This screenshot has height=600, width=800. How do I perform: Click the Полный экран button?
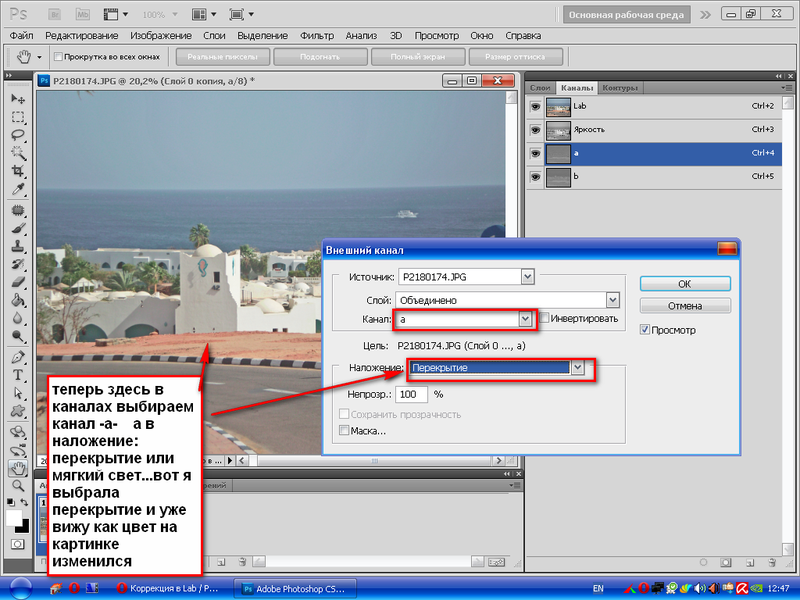418,57
